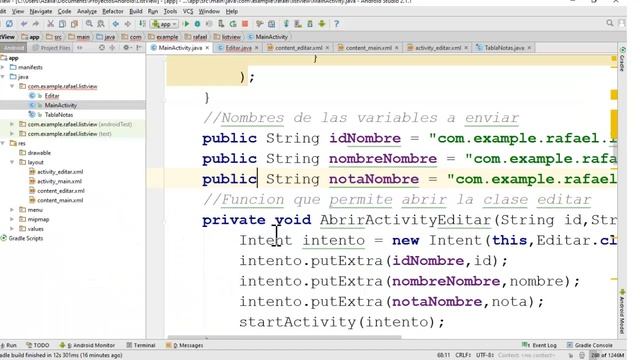Open the View menu
The width and height of the screenshot is (640, 360).
coord(18,11)
